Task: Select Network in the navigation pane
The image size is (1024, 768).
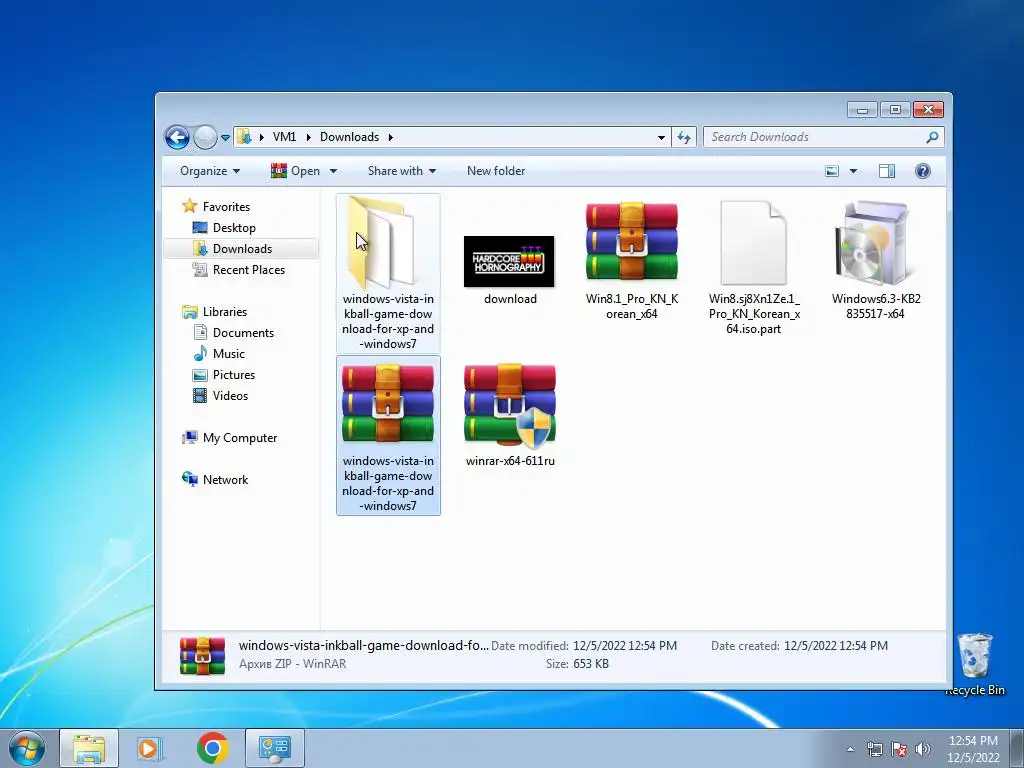Action: [225, 479]
